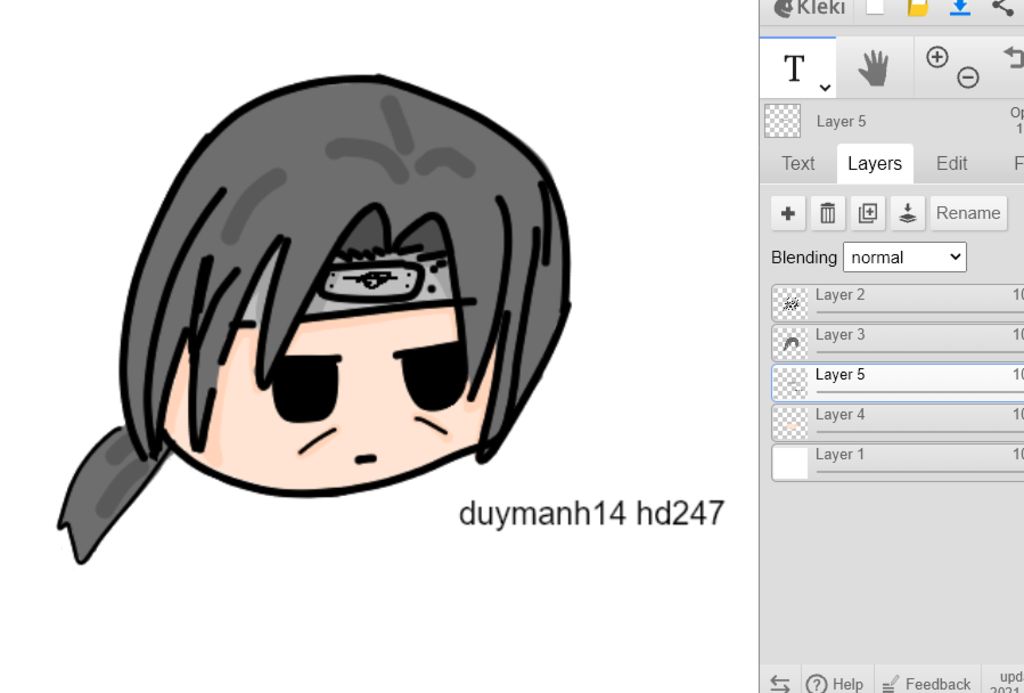1024x693 pixels.
Task: Select Layer 4 in the layer list
Action: tap(897, 423)
